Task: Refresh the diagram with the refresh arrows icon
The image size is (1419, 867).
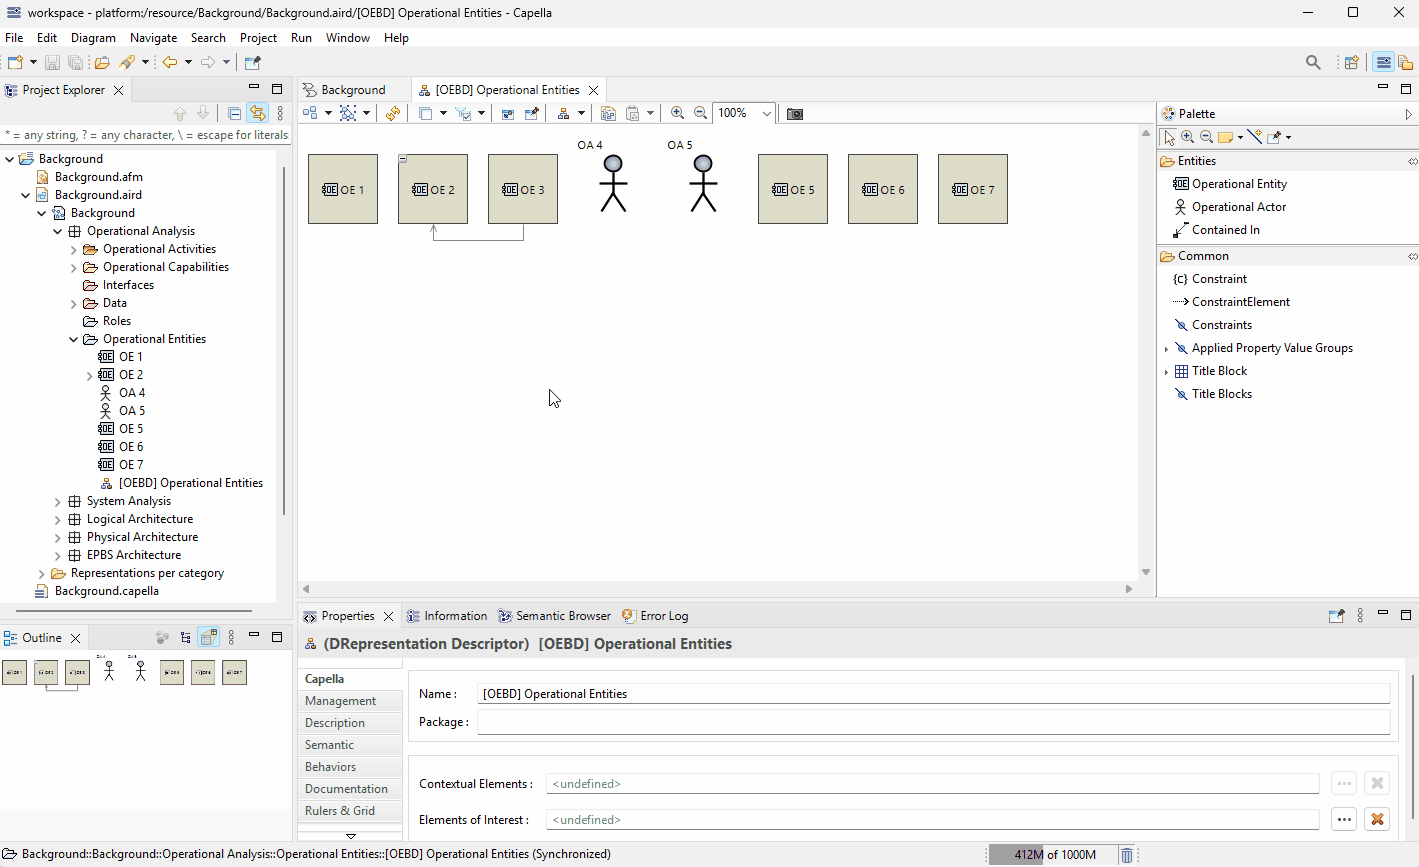Action: tap(393, 113)
